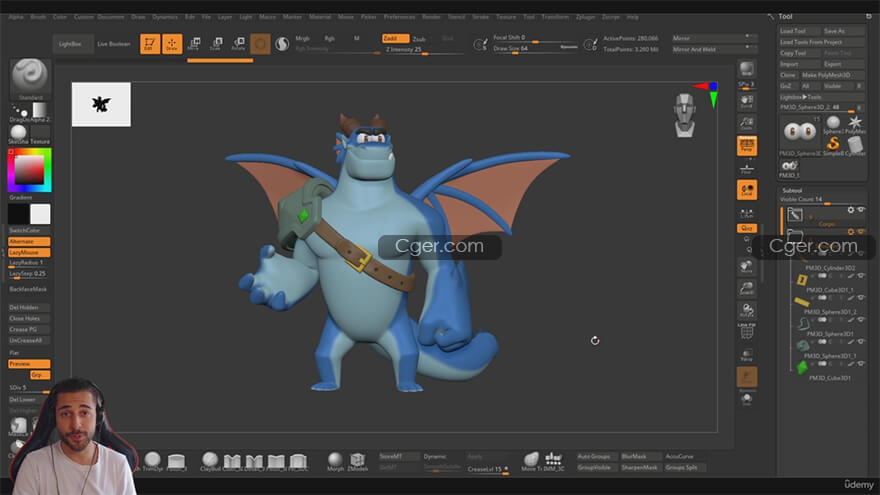880x495 pixels.
Task: Click the Transp transparency icon
Action: click(746, 355)
